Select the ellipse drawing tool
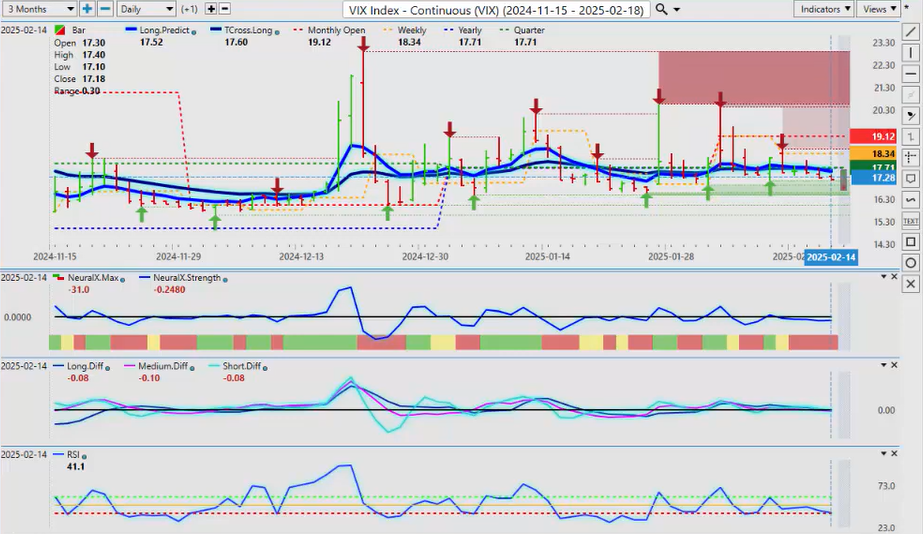Image resolution: width=923 pixels, height=534 pixels. pos(911,263)
